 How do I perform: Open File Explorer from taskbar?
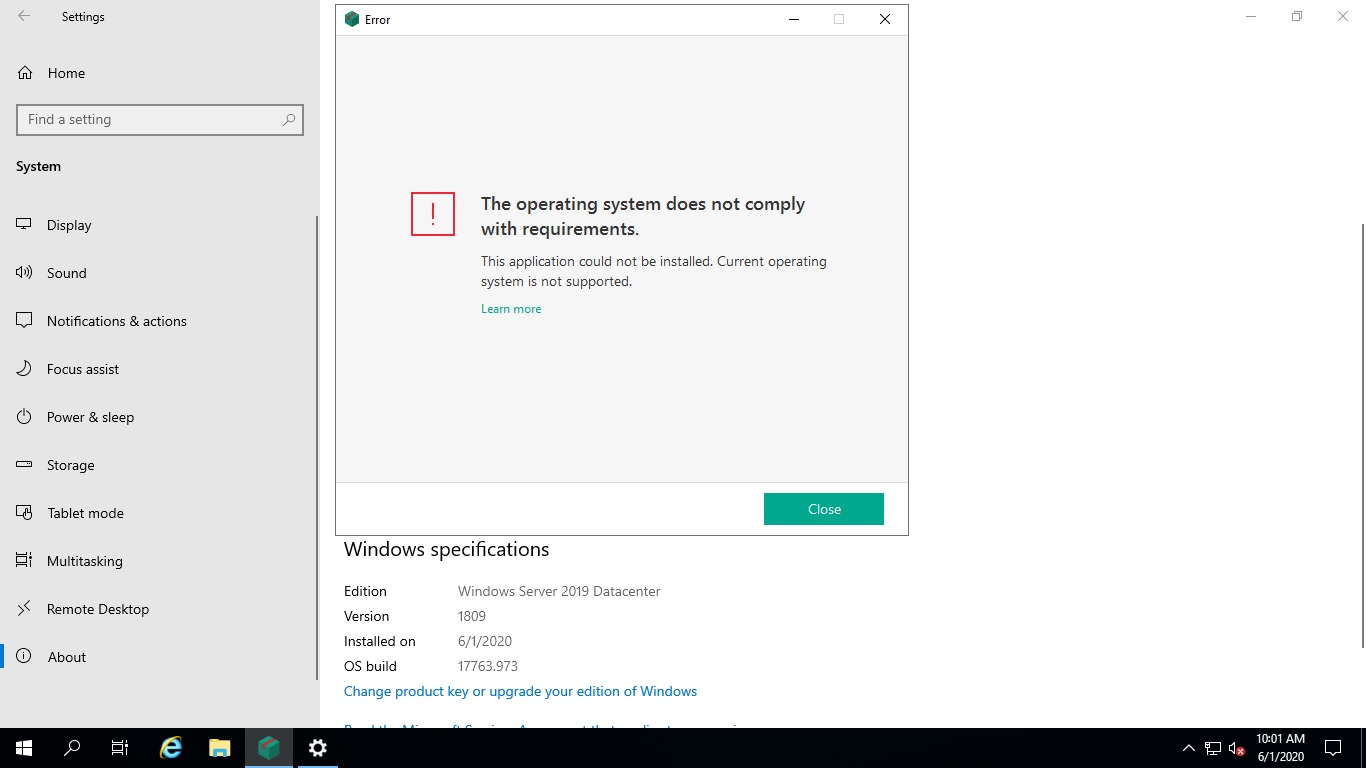click(220, 747)
